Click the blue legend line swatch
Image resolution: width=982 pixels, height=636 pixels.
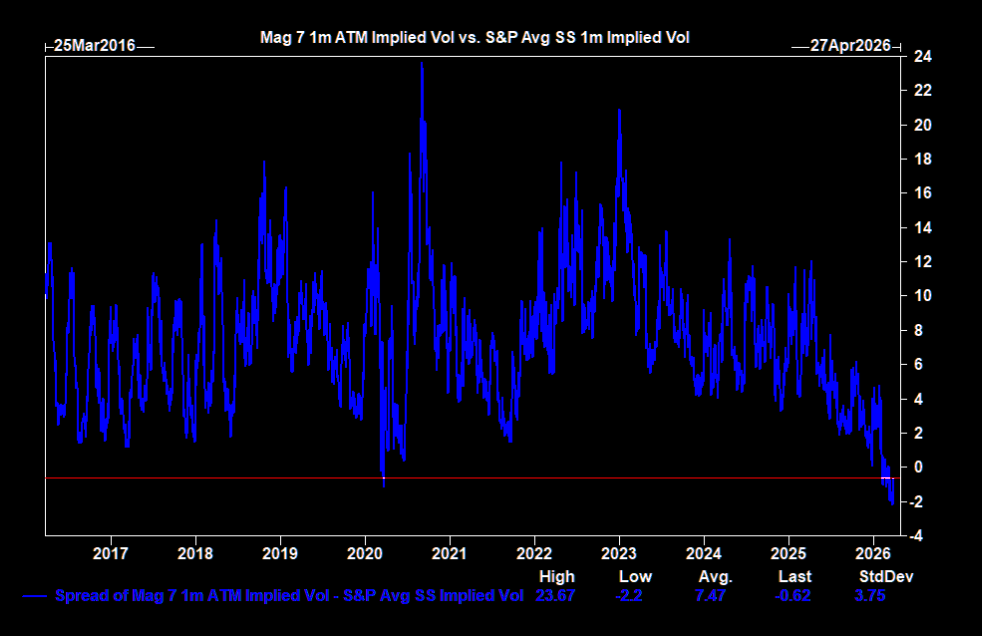[x=34, y=597]
